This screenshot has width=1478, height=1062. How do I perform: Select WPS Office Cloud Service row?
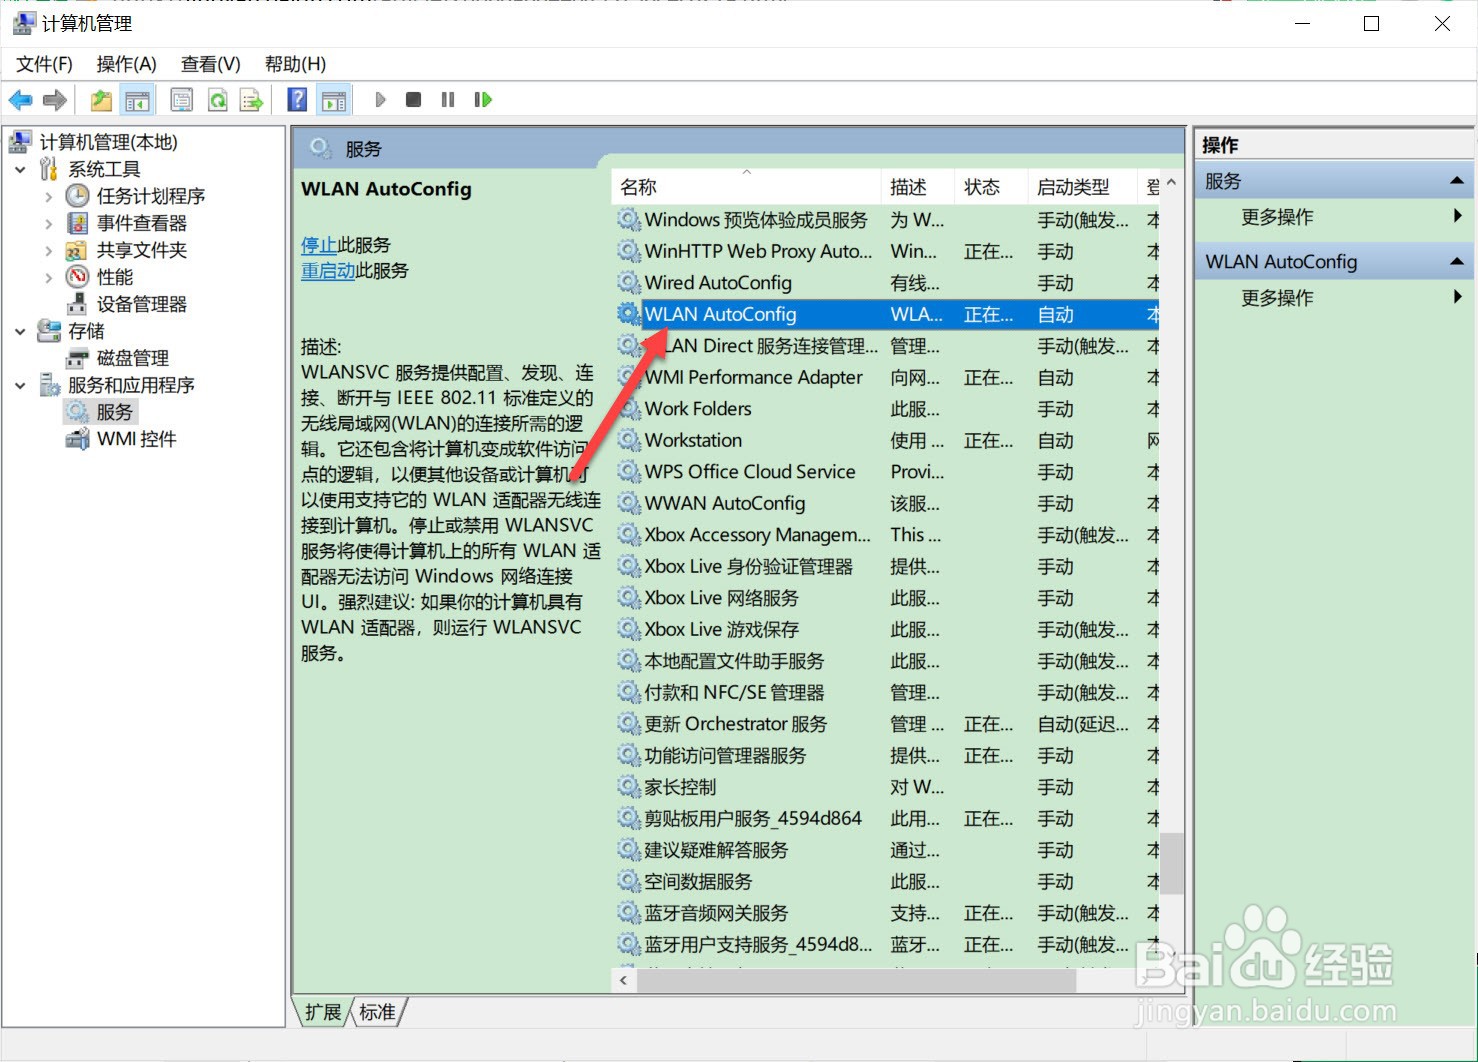[885, 472]
